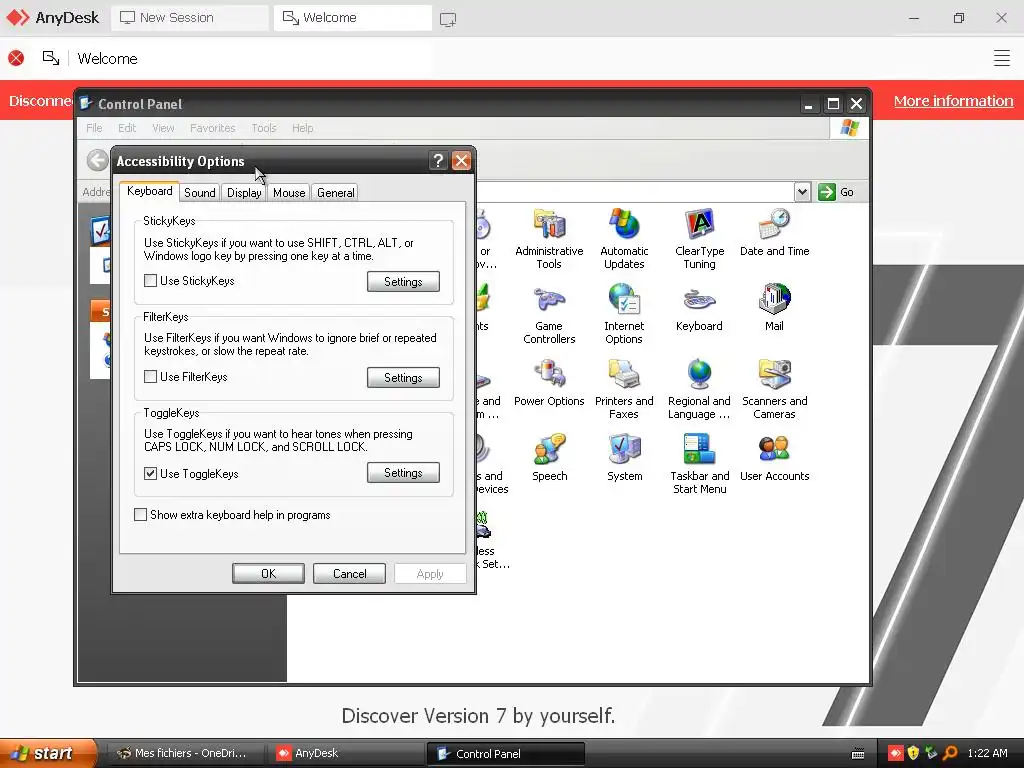This screenshot has width=1024, height=768.
Task: Click the security shield tray icon
Action: click(x=913, y=753)
